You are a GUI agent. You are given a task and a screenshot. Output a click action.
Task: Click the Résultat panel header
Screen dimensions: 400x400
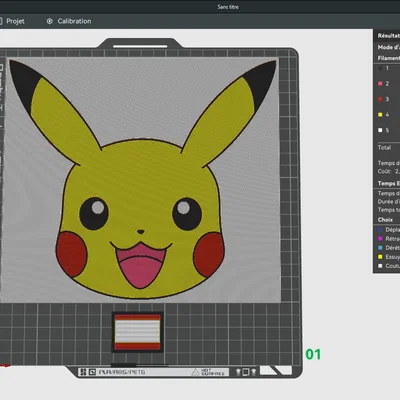coord(388,36)
